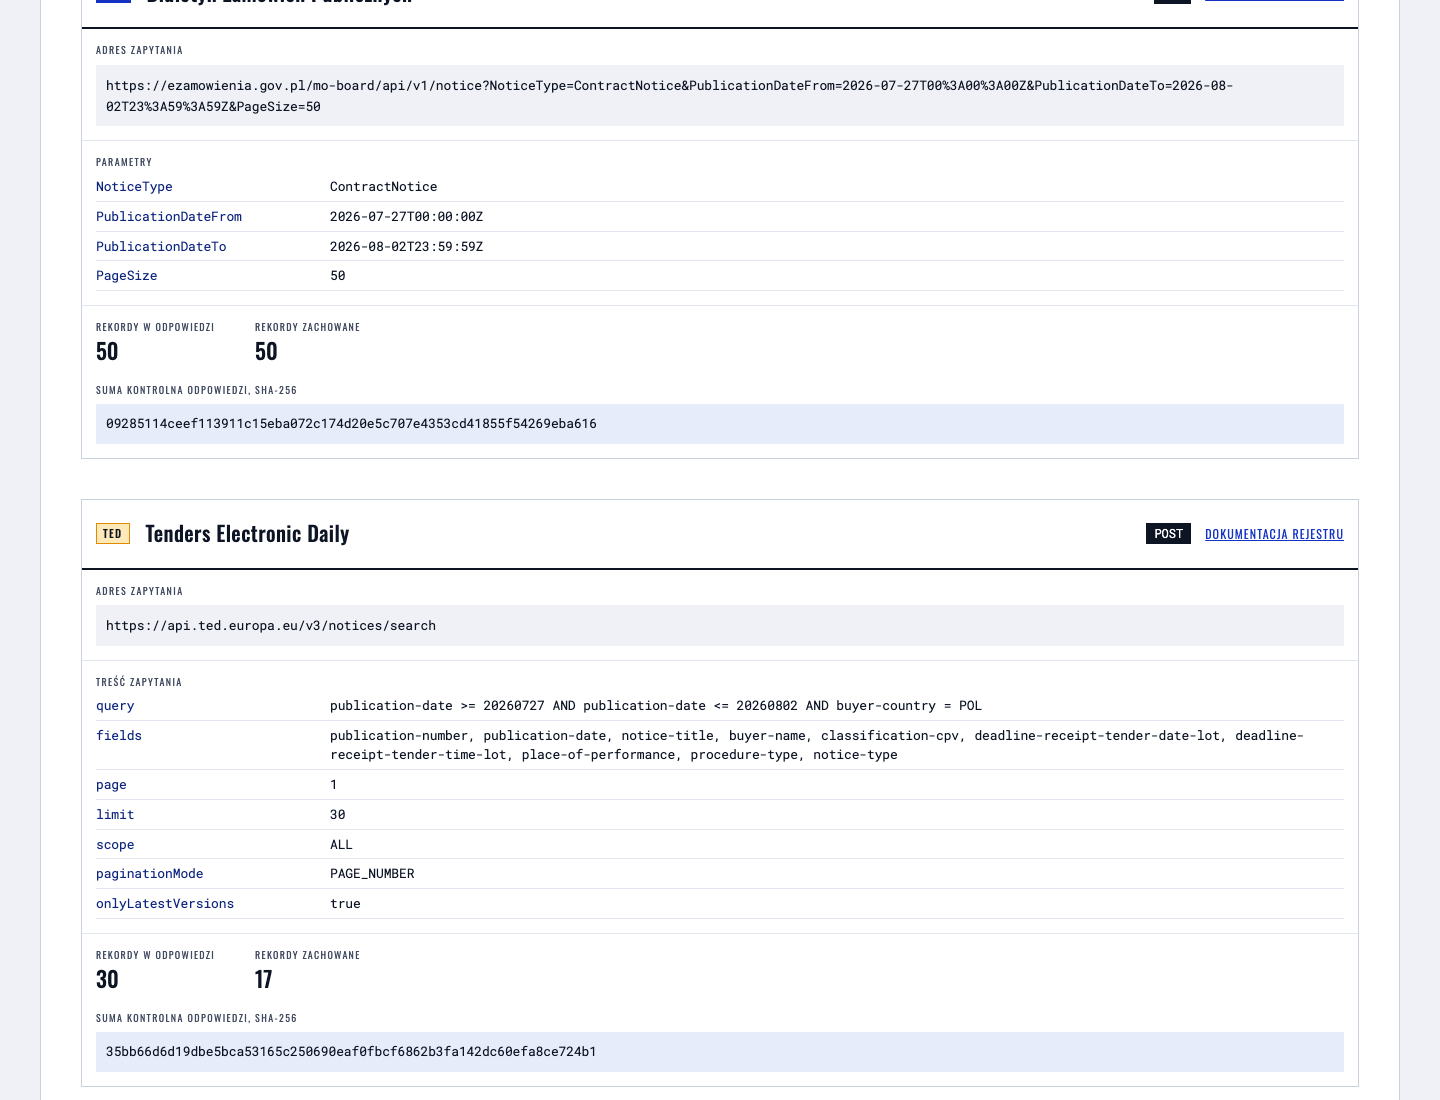Select the page value "1"

334,785
